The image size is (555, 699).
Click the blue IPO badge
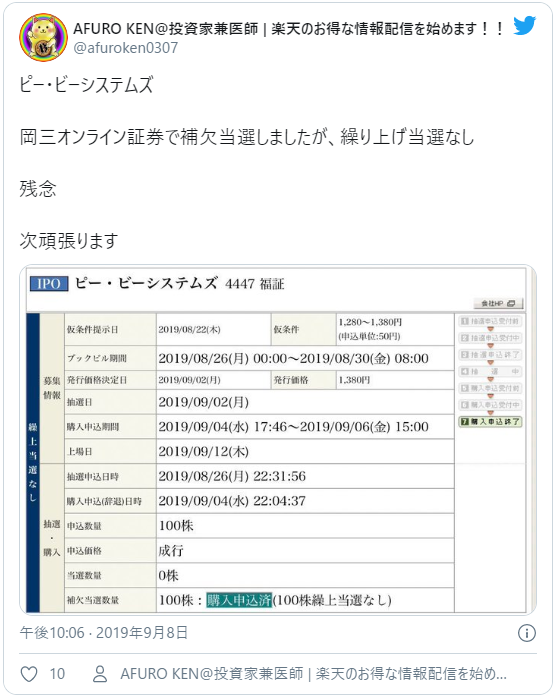tap(49, 284)
